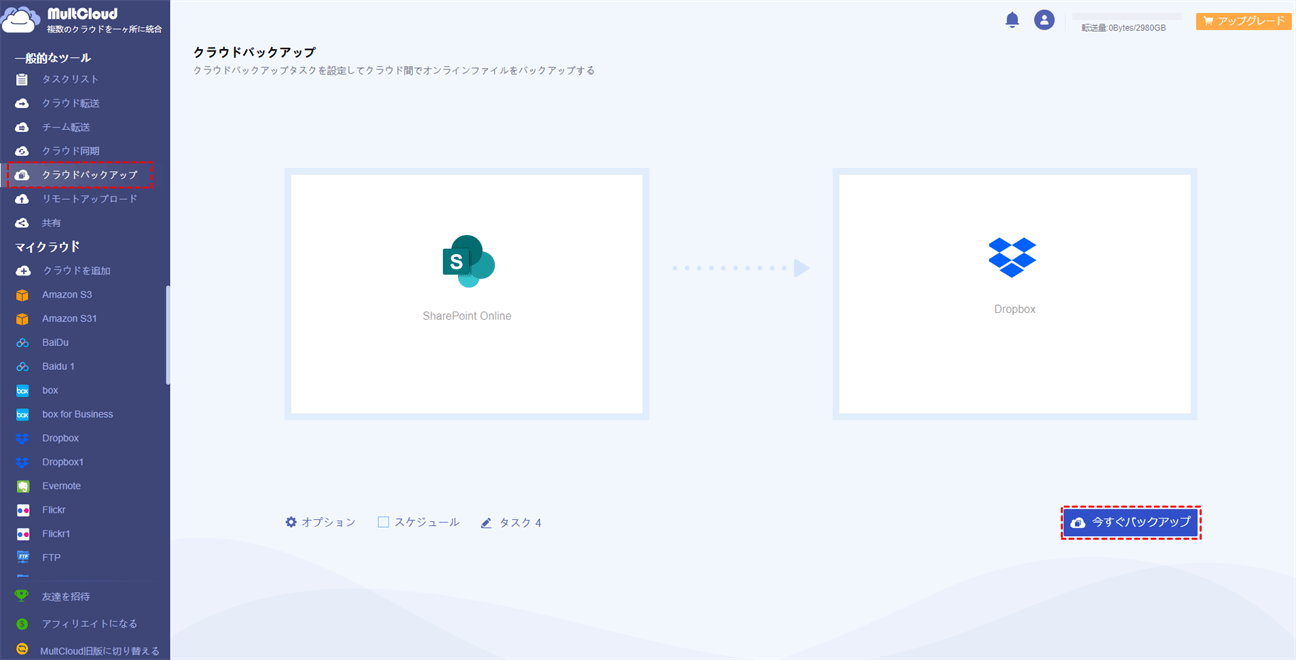This screenshot has width=1296, height=660.
Task: Open the user account avatar
Action: tap(1044, 20)
